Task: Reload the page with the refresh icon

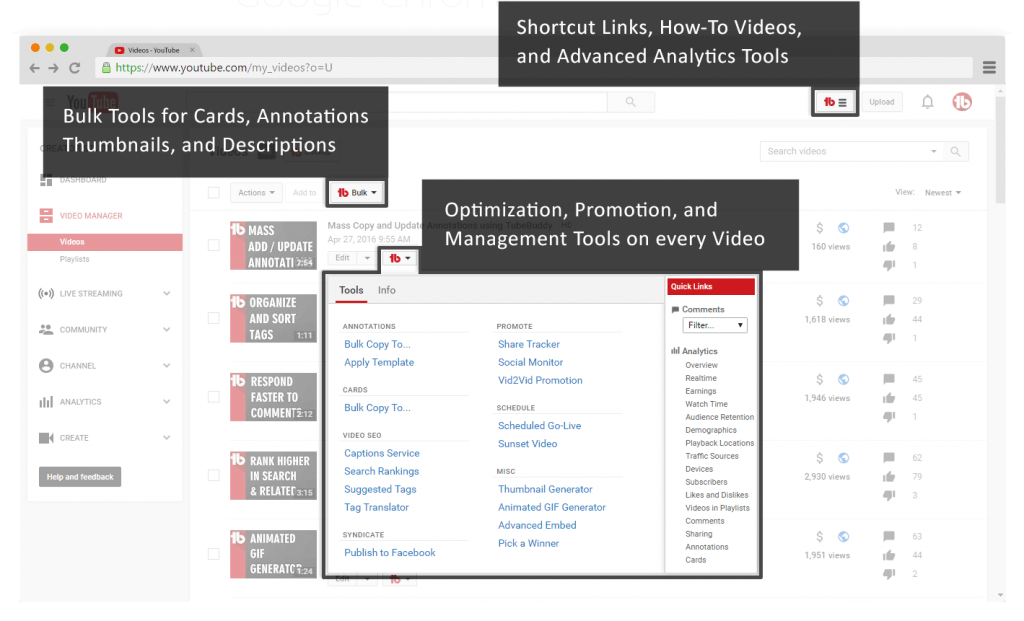Action: pyautogui.click(x=74, y=68)
